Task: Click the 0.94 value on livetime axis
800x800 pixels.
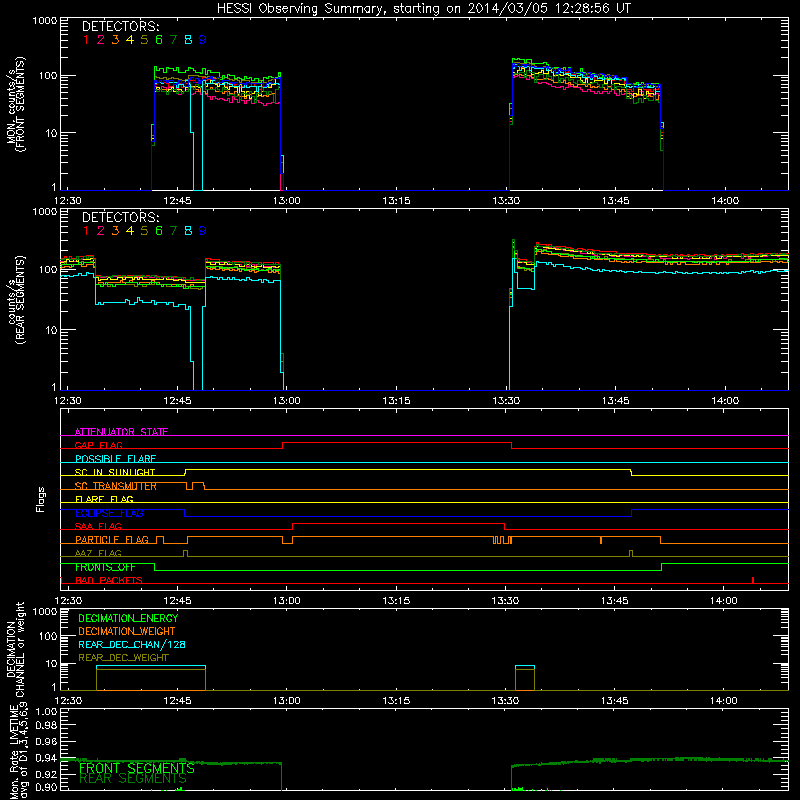Action: (x=46, y=758)
